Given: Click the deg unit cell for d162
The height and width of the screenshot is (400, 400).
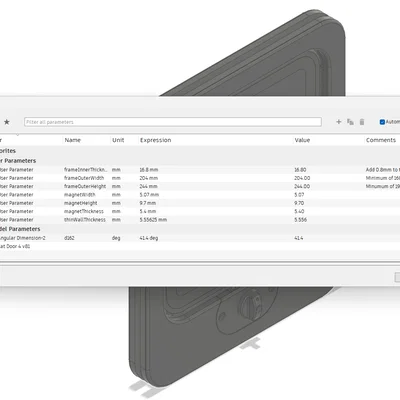Looking at the screenshot, I should [x=116, y=238].
